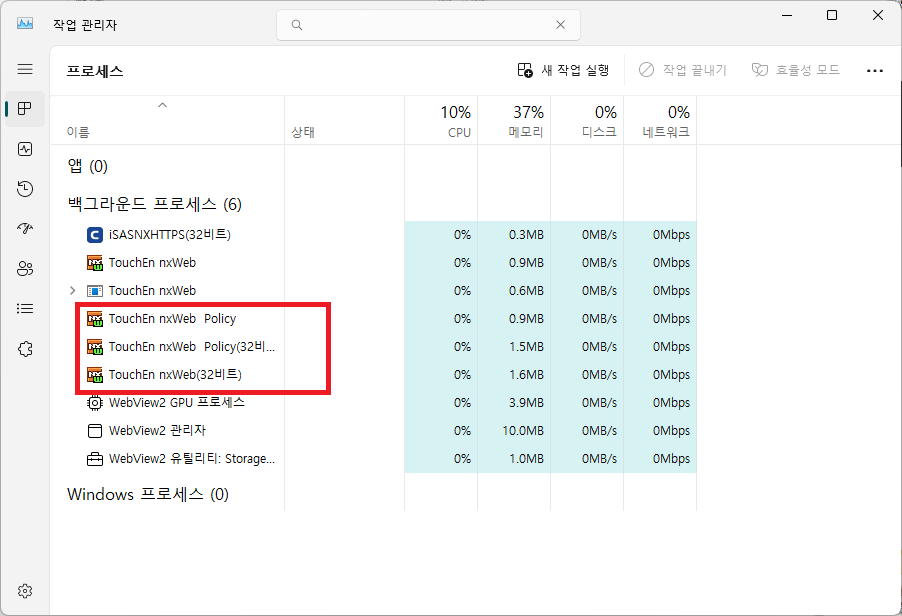Image resolution: width=902 pixels, height=616 pixels.
Task: Open the Performance page in sidebar
Action: (25, 149)
